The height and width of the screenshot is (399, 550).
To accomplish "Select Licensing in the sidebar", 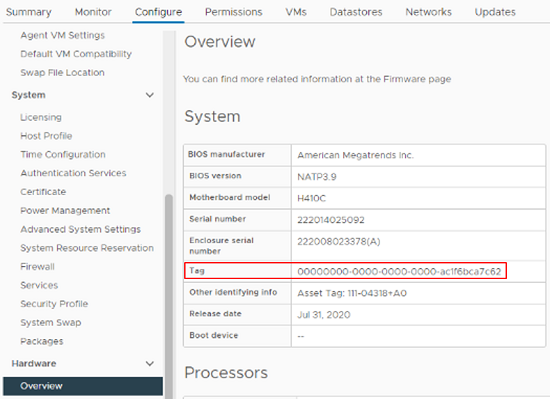I will coord(41,117).
